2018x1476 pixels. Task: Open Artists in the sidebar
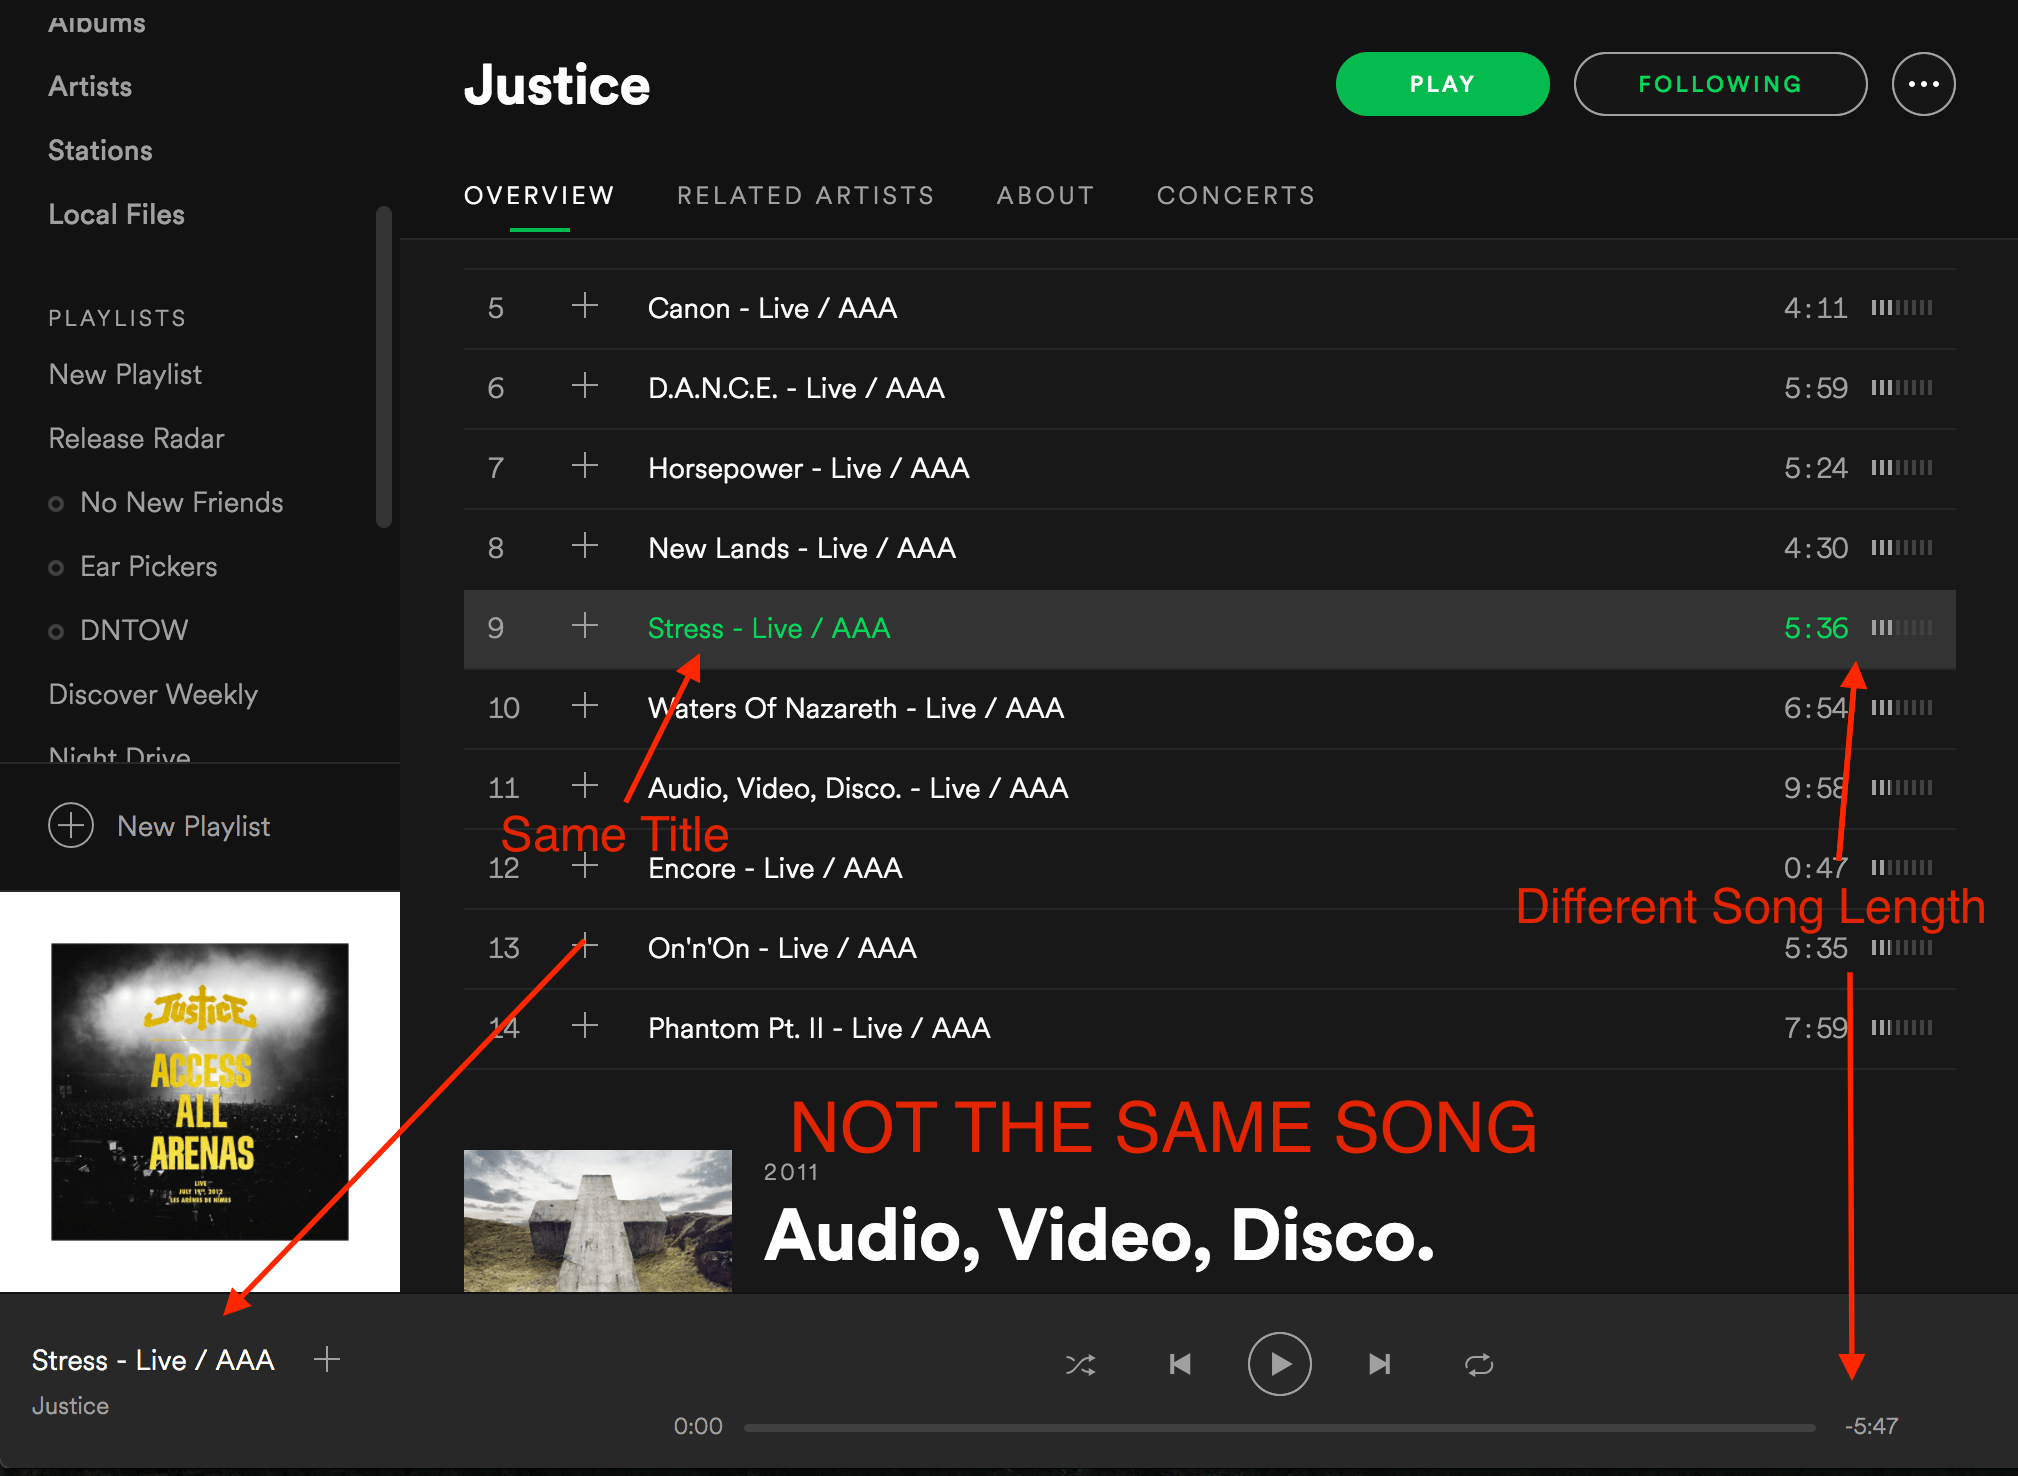tap(90, 86)
